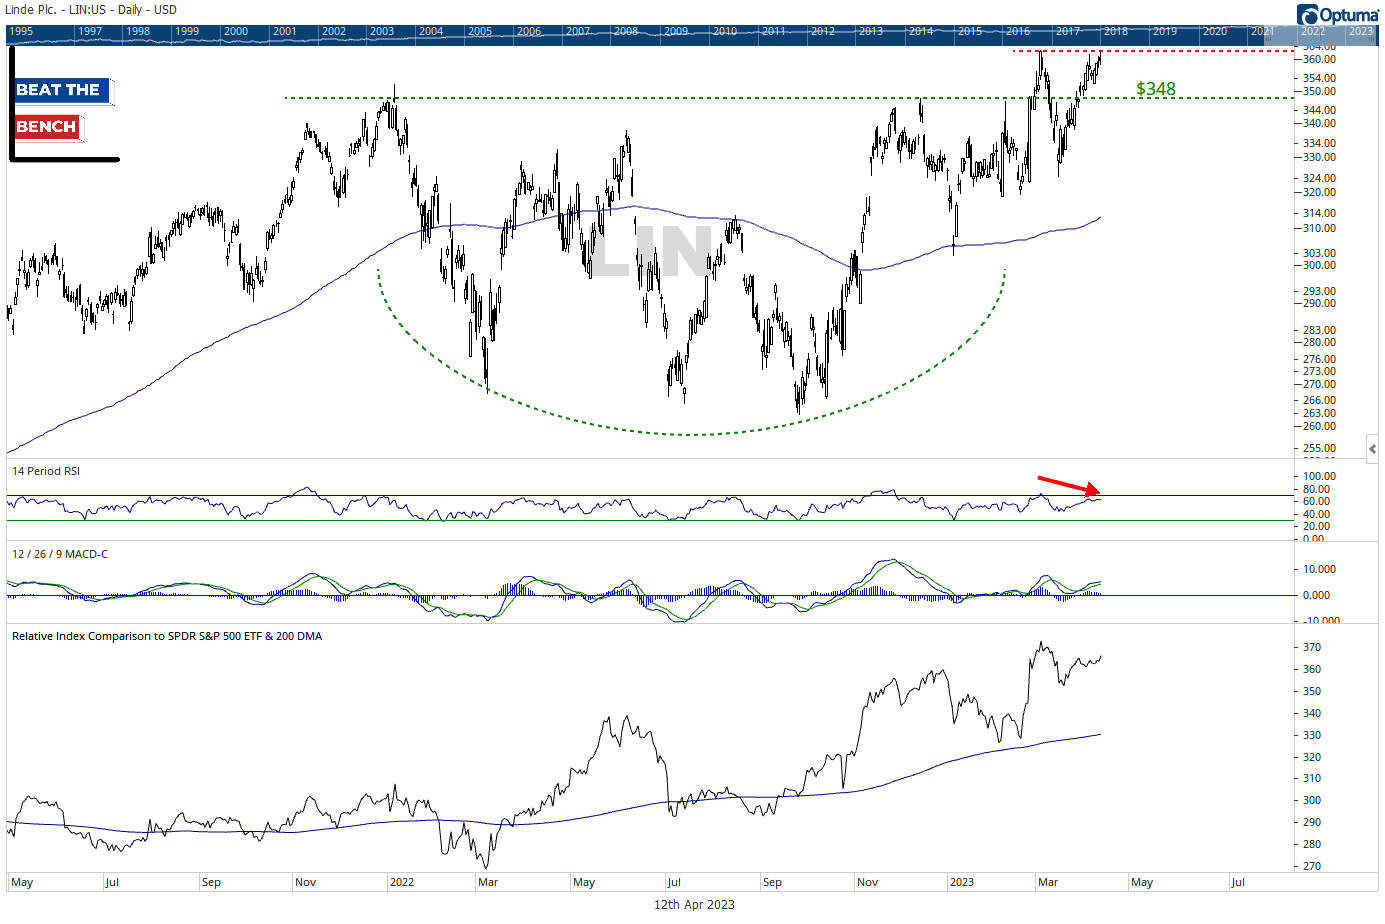Click 300 on the relative comparison axis
Screen dimensions: 1385x924
pyautogui.click(x=1312, y=800)
